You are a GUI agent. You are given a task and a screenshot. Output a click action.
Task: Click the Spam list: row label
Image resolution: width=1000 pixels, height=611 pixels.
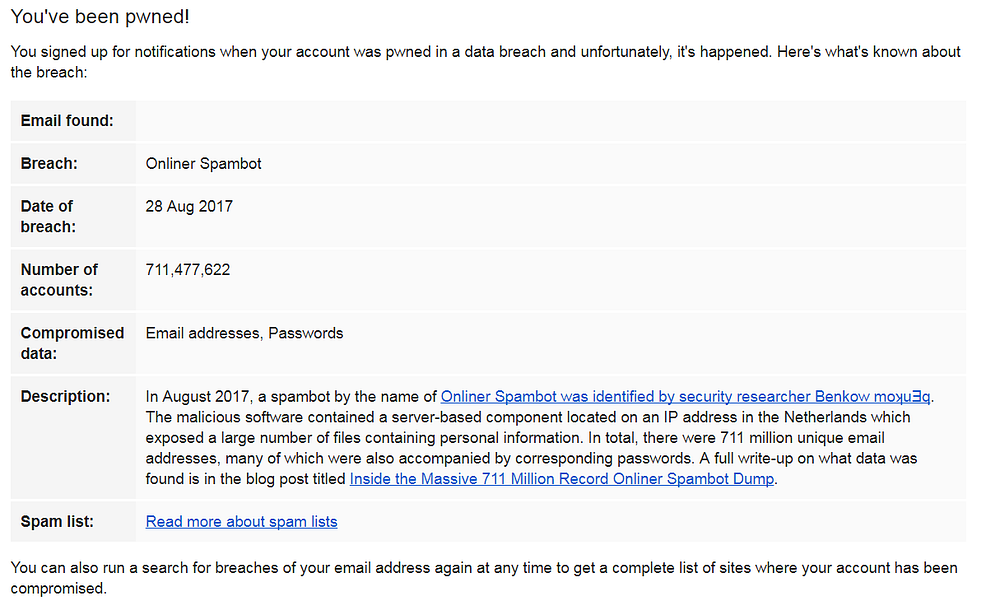point(57,522)
